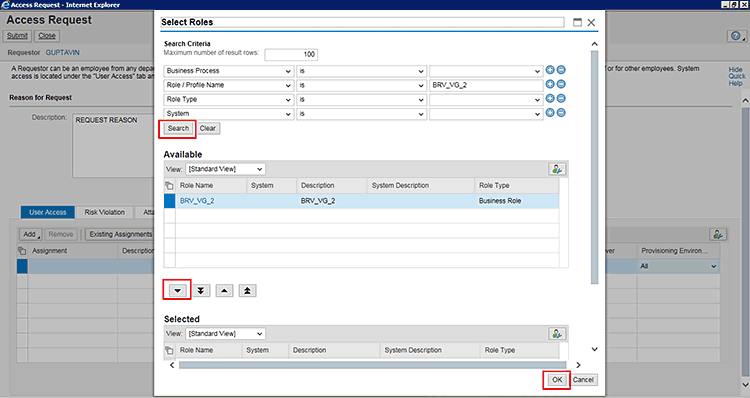The image size is (750, 398).
Task: Click Close in Access Request window
Action: click(x=47, y=36)
